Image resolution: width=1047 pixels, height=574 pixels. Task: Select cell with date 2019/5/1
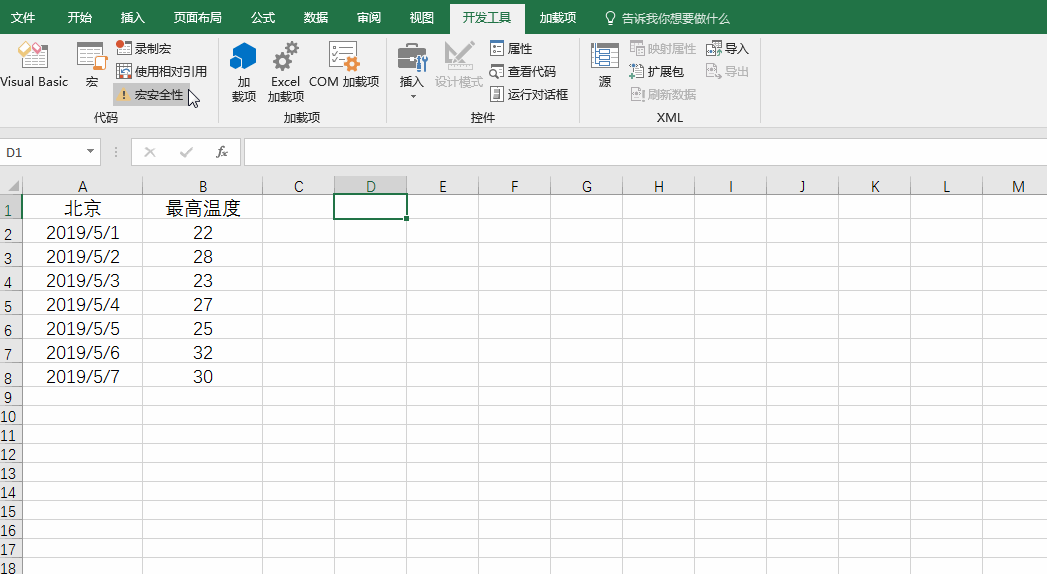(82, 232)
